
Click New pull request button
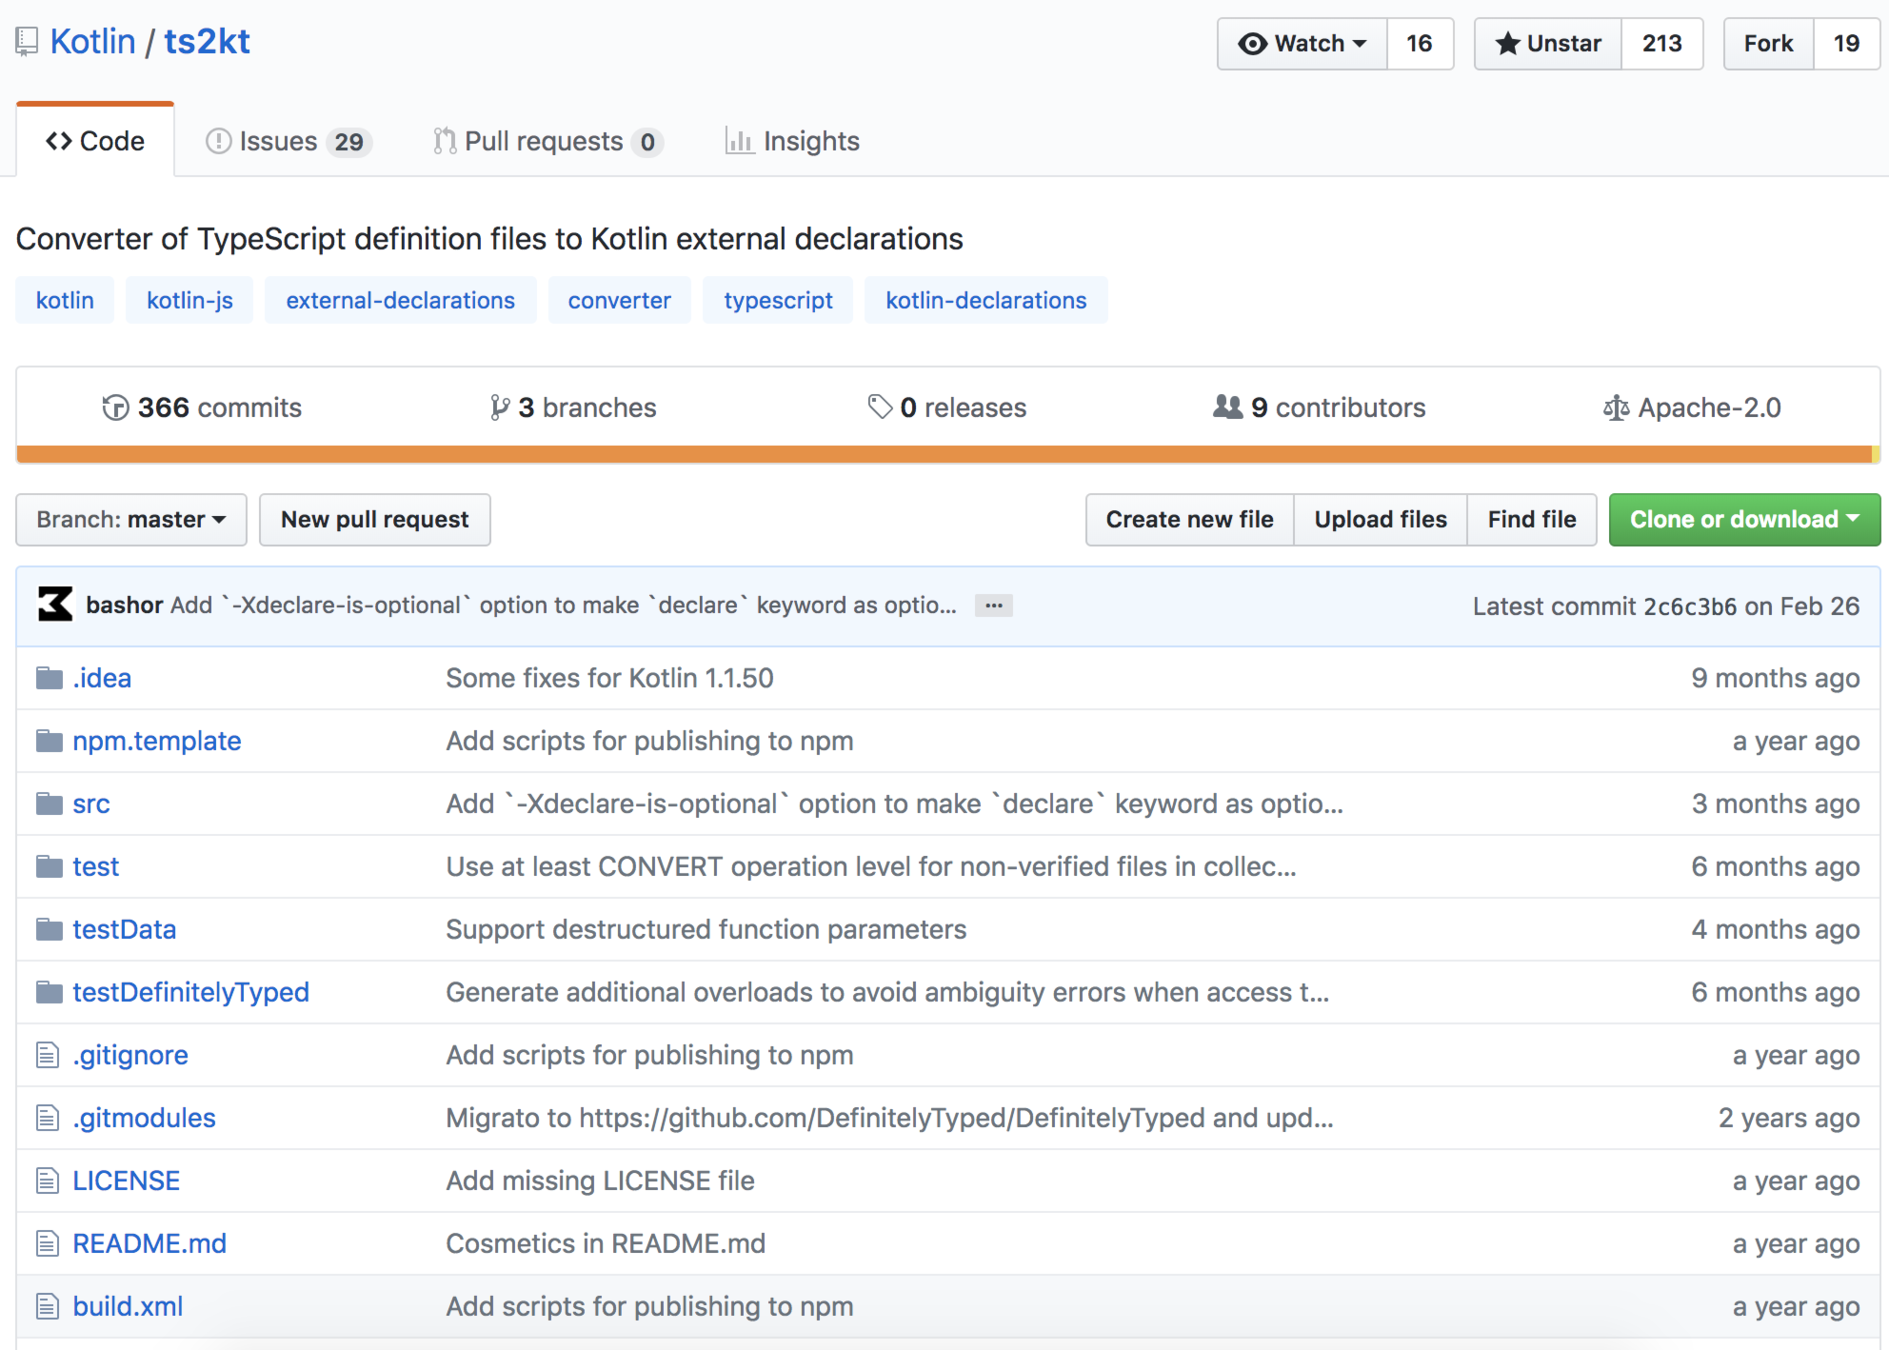pos(375,520)
